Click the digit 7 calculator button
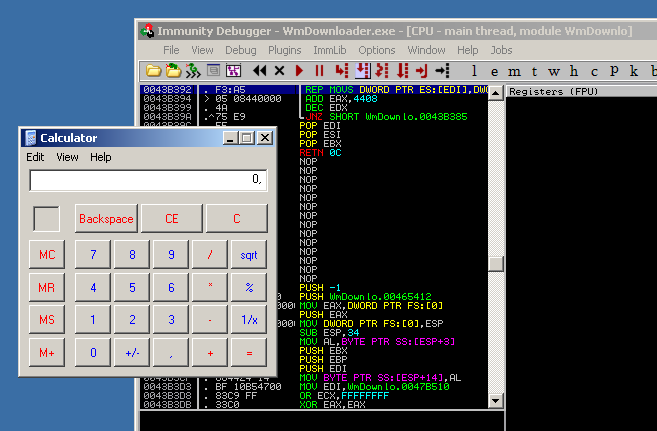This screenshot has height=431, width=657. pos(93,254)
